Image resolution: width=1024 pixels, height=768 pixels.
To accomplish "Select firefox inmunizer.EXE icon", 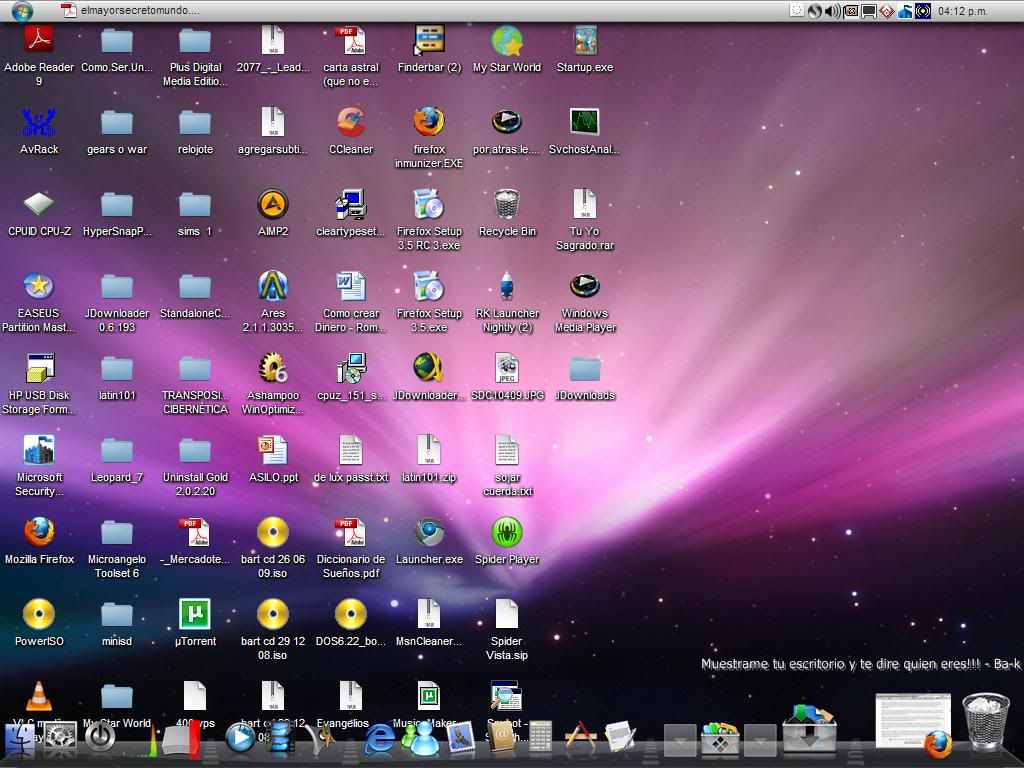I will click(428, 122).
